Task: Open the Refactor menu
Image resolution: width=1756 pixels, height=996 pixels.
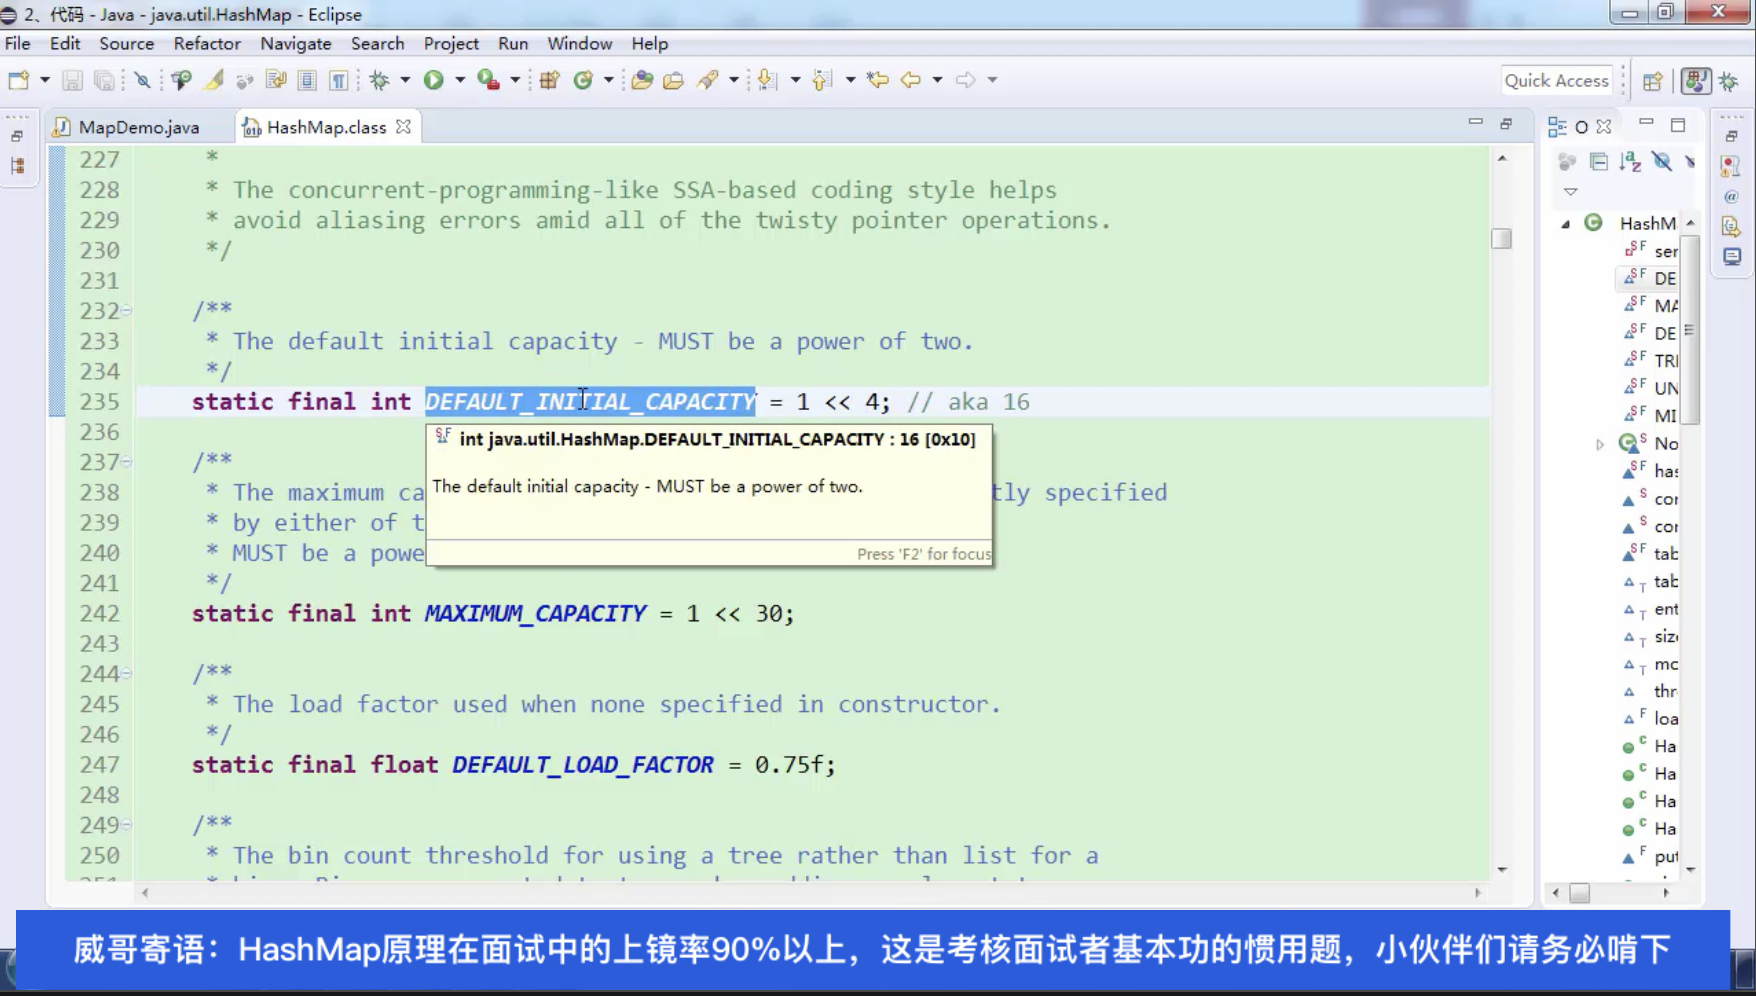Action: pos(207,43)
